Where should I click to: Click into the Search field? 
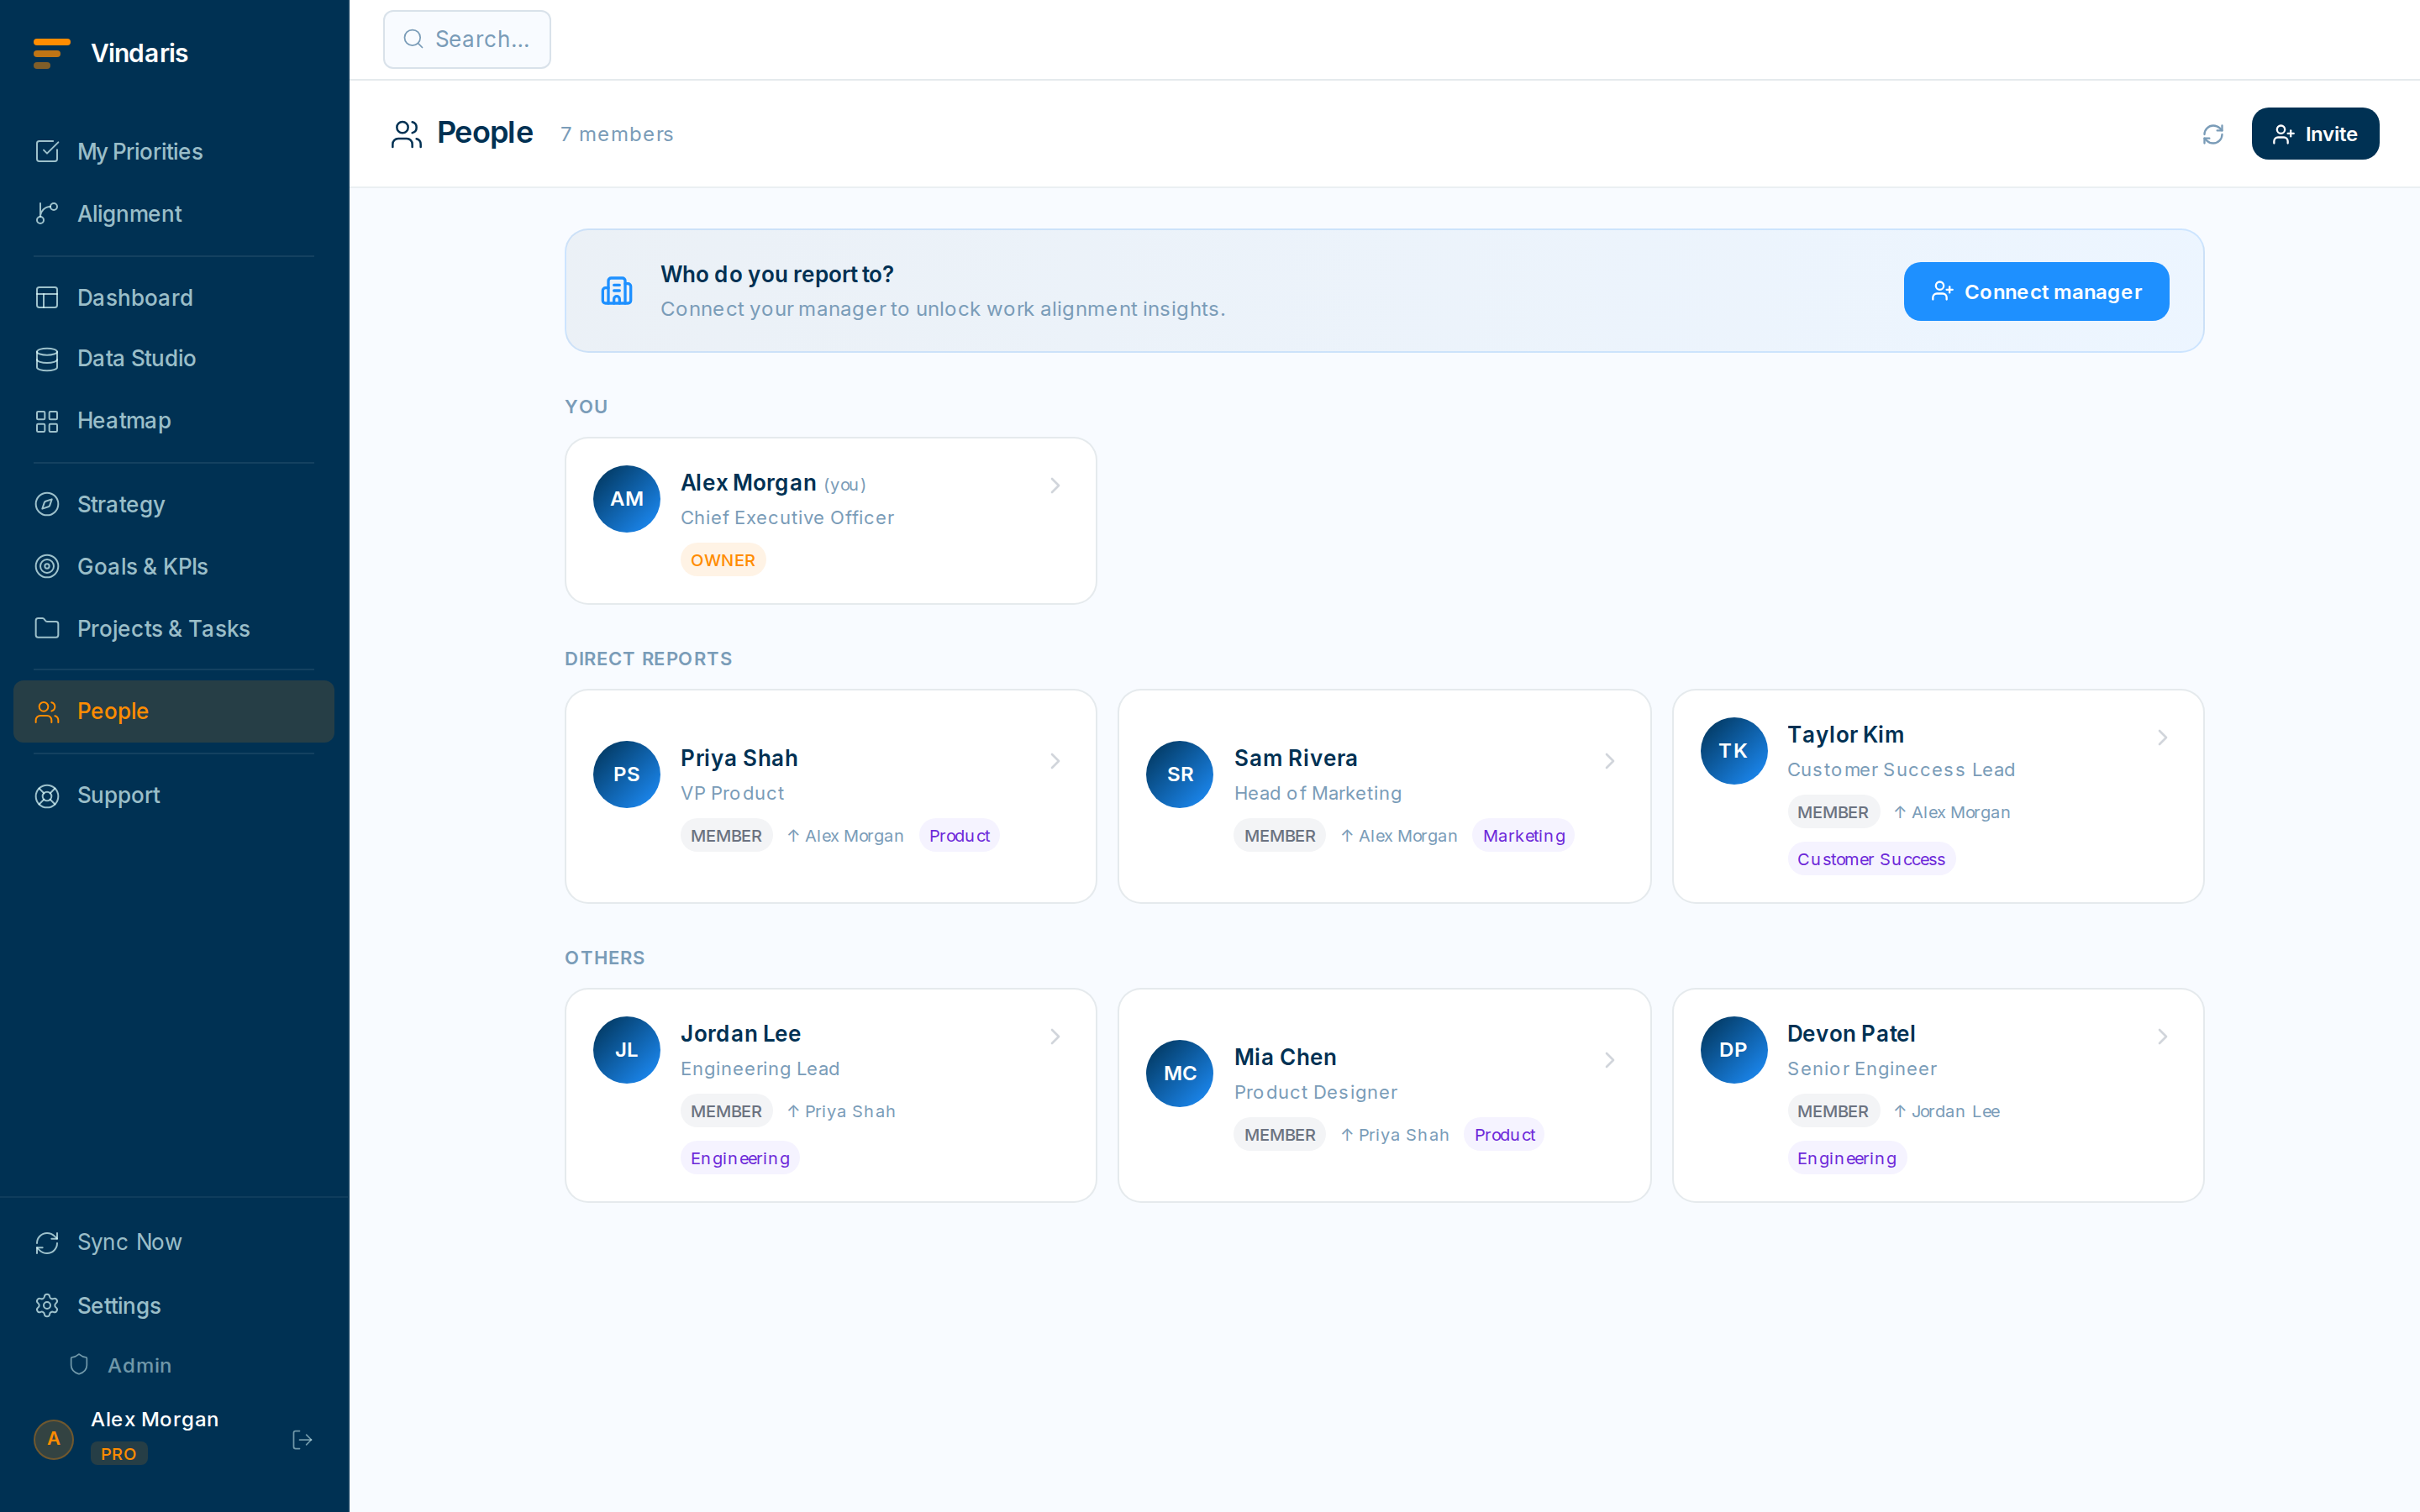click(x=467, y=39)
